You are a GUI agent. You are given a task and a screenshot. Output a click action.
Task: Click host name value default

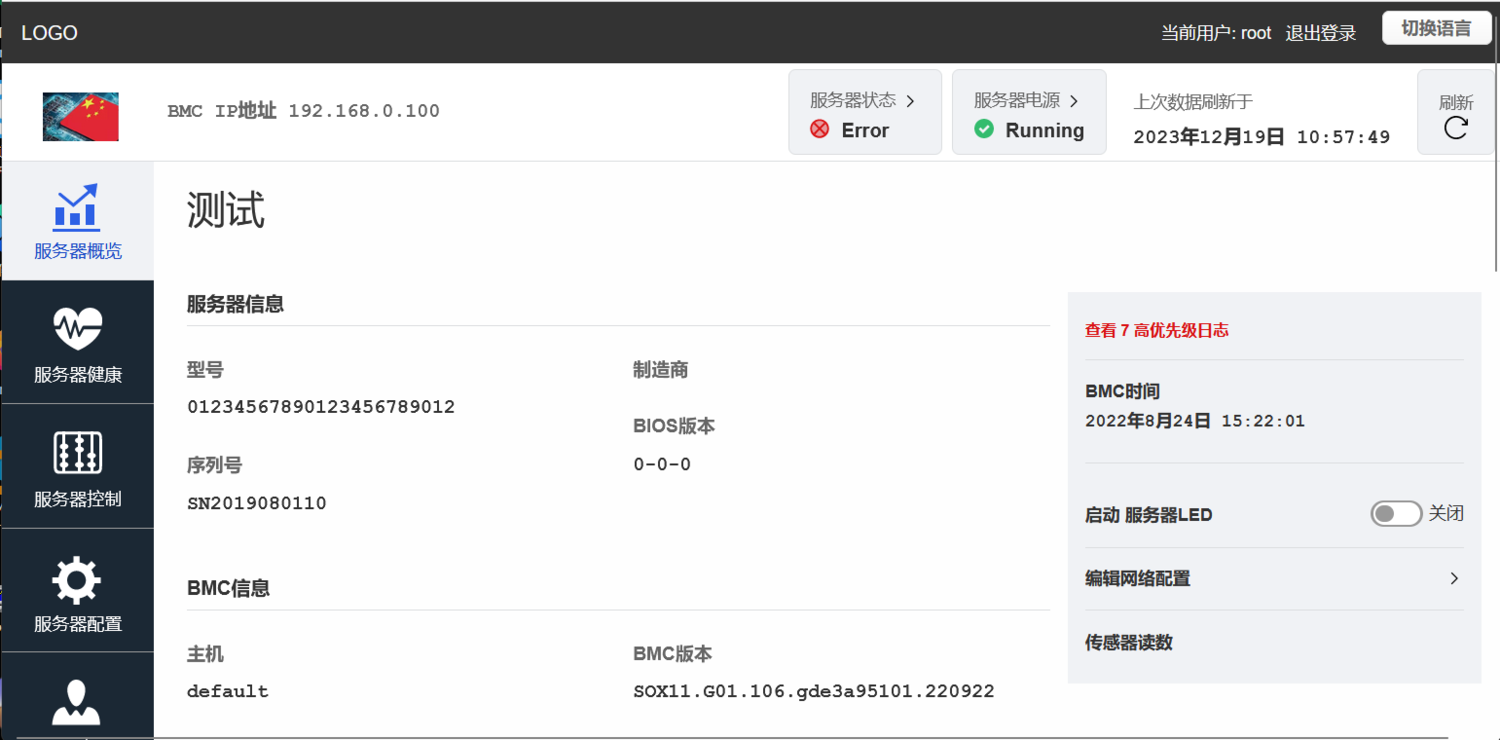point(228,691)
